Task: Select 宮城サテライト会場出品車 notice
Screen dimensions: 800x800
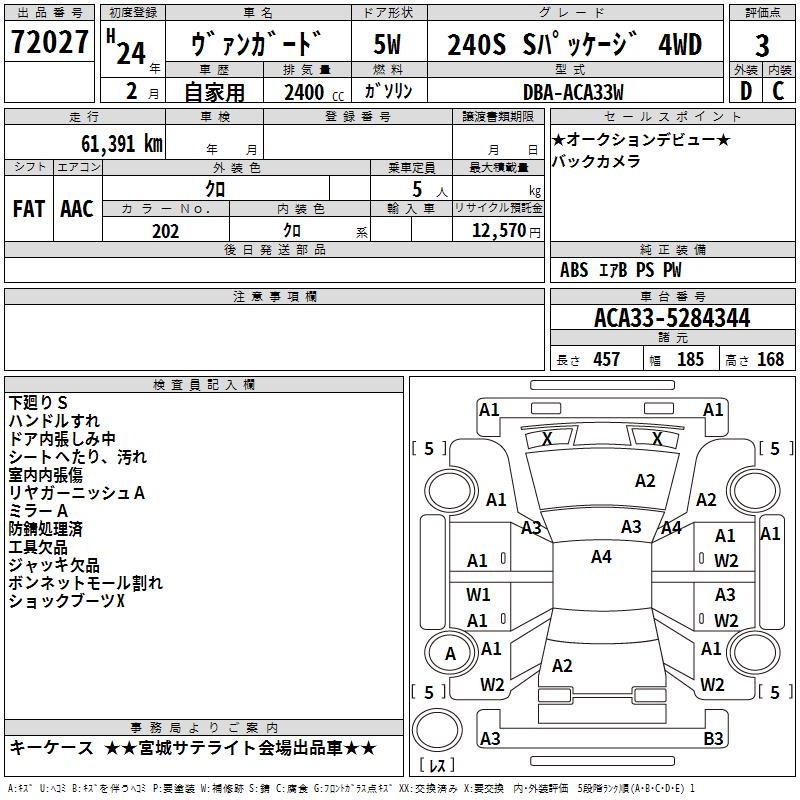Action: 240,748
